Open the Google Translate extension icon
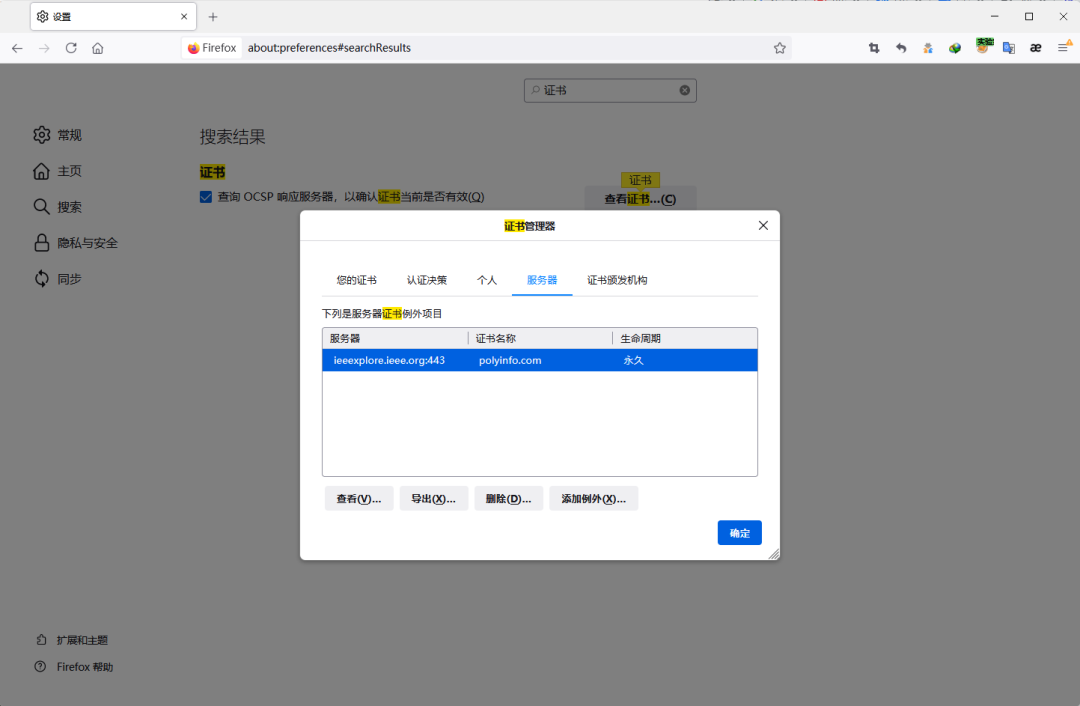 coord(1009,48)
